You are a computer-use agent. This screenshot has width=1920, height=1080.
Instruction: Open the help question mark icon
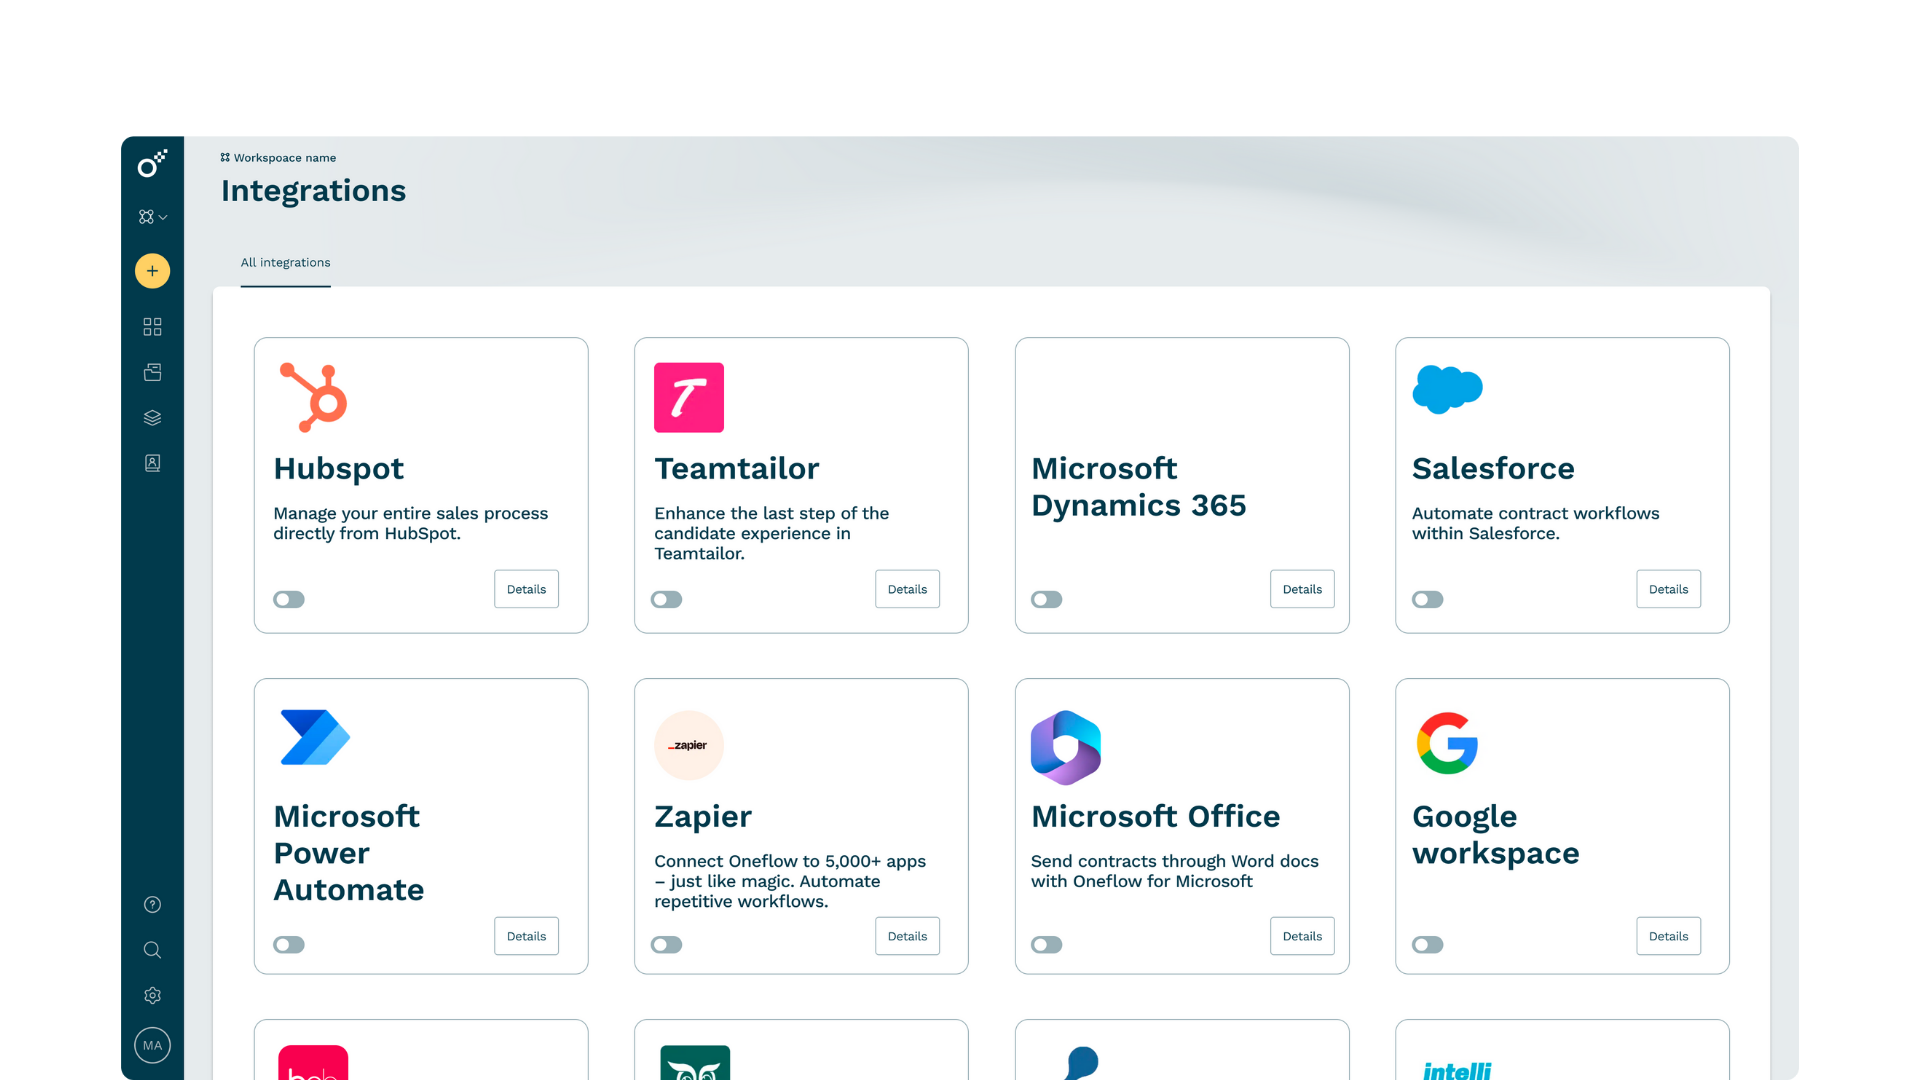tap(152, 905)
